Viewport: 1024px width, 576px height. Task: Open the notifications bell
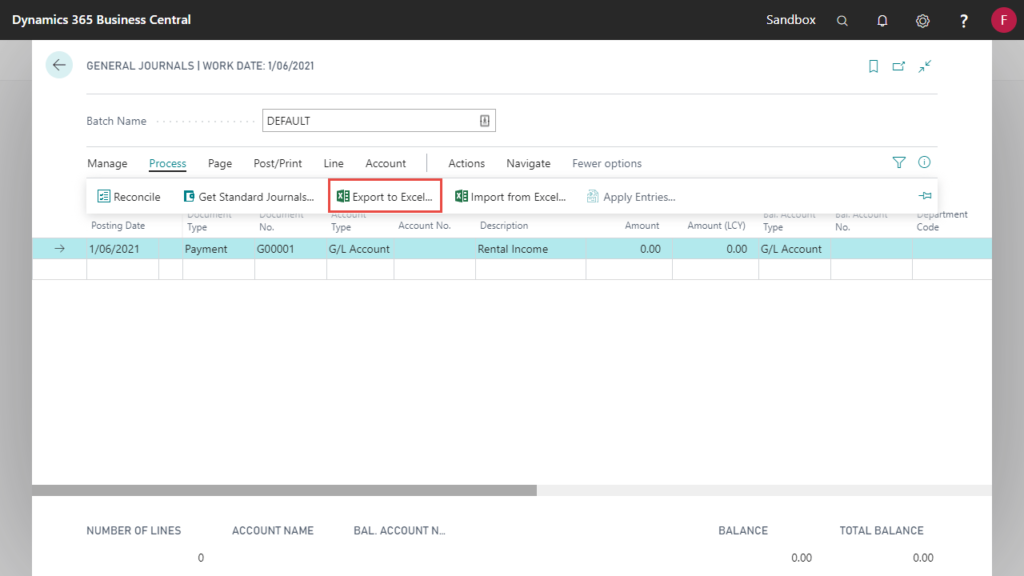(x=881, y=20)
